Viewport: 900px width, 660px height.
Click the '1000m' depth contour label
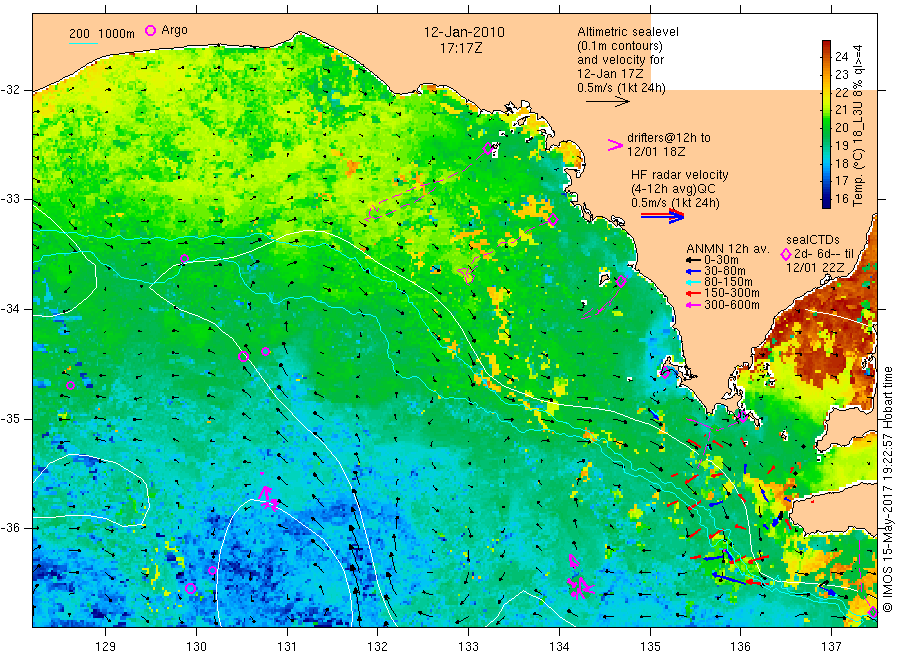tap(117, 34)
